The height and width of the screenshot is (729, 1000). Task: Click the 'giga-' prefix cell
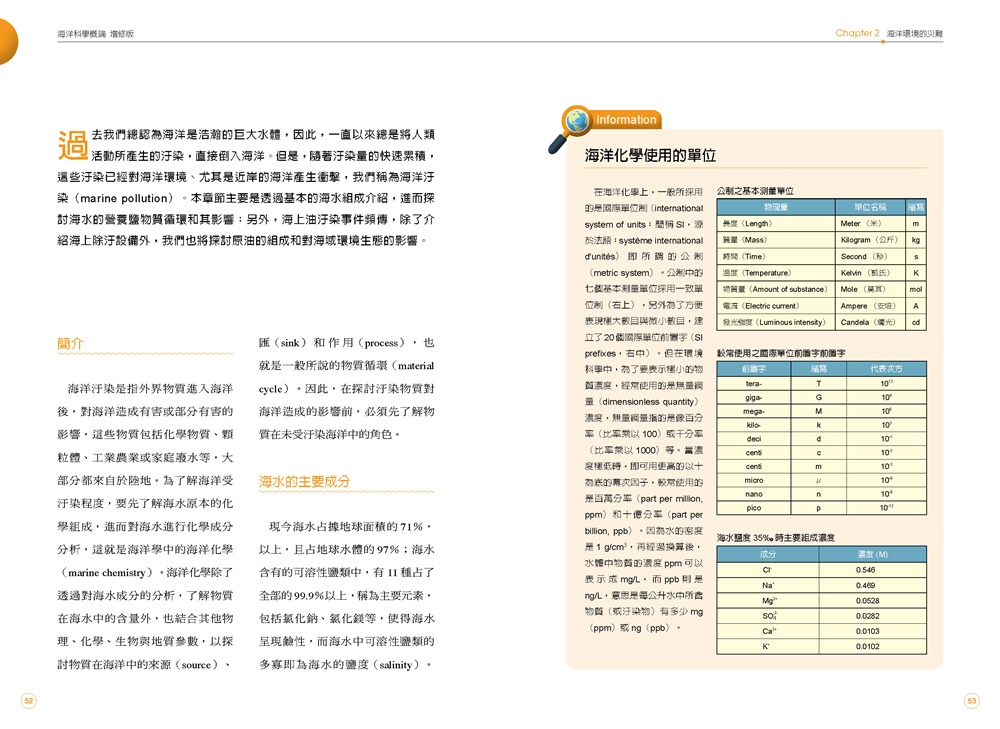[x=754, y=397]
